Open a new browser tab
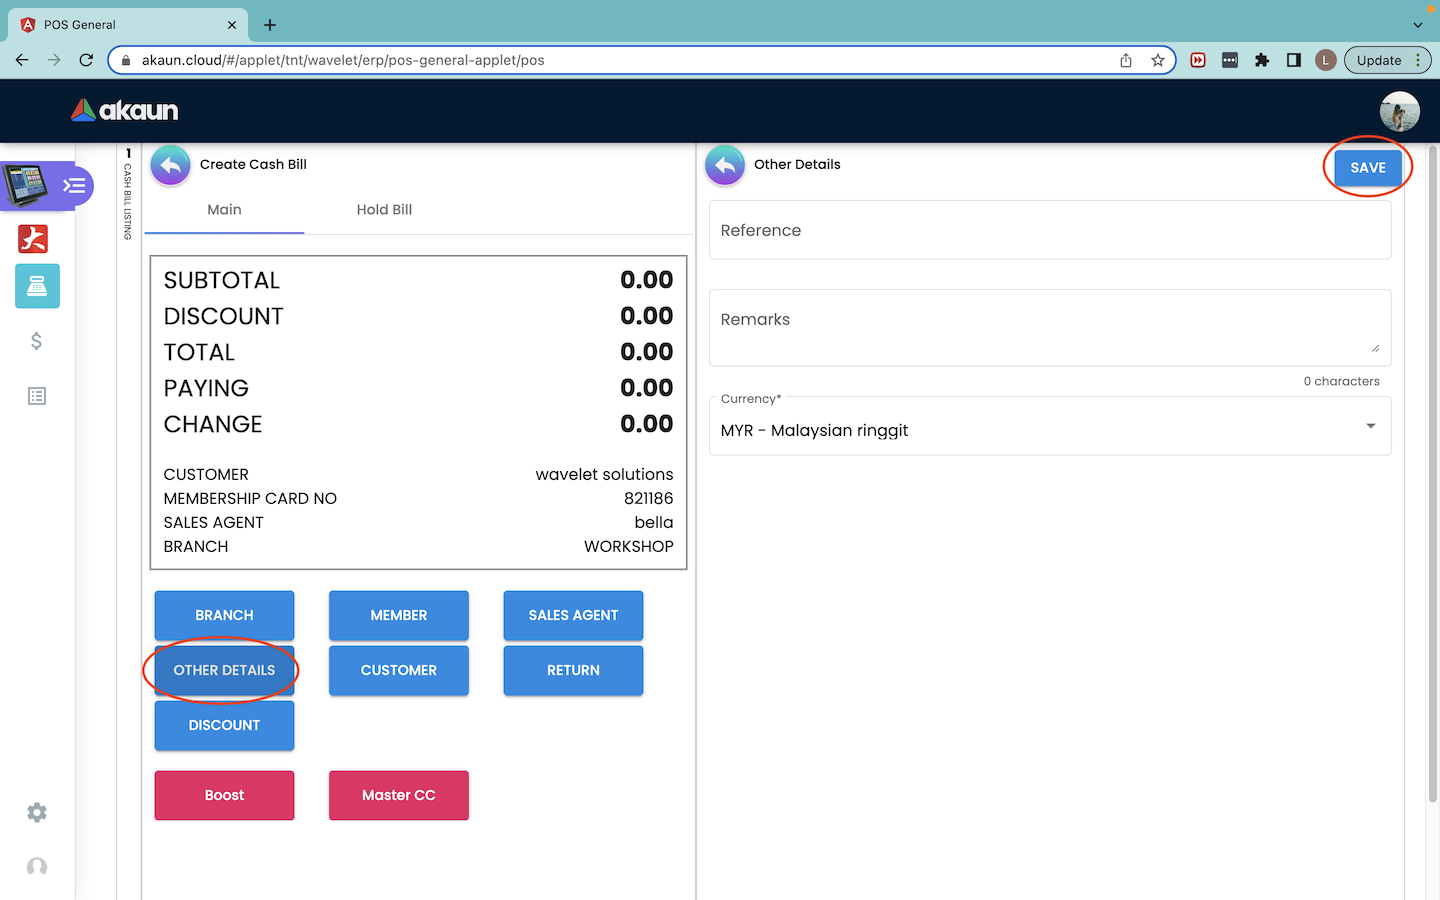The width and height of the screenshot is (1440, 900). click(x=270, y=25)
